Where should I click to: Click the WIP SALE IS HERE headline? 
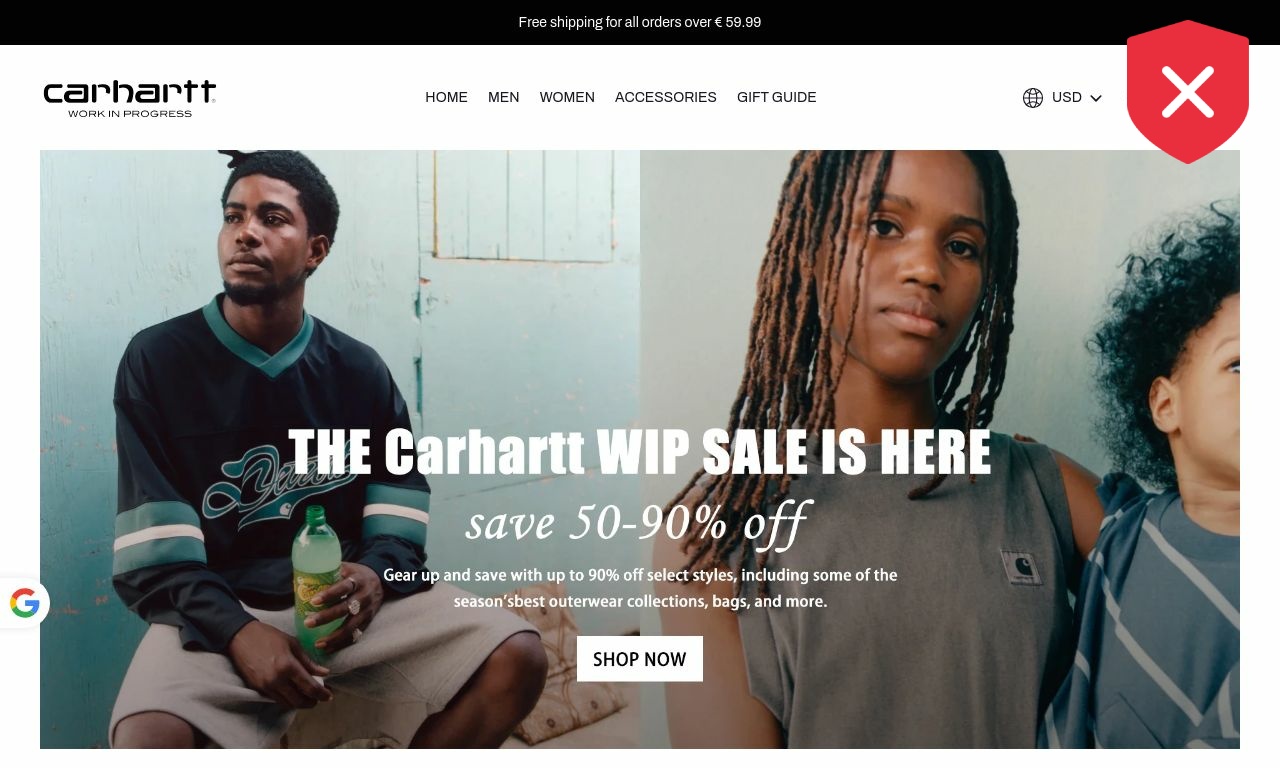[640, 452]
